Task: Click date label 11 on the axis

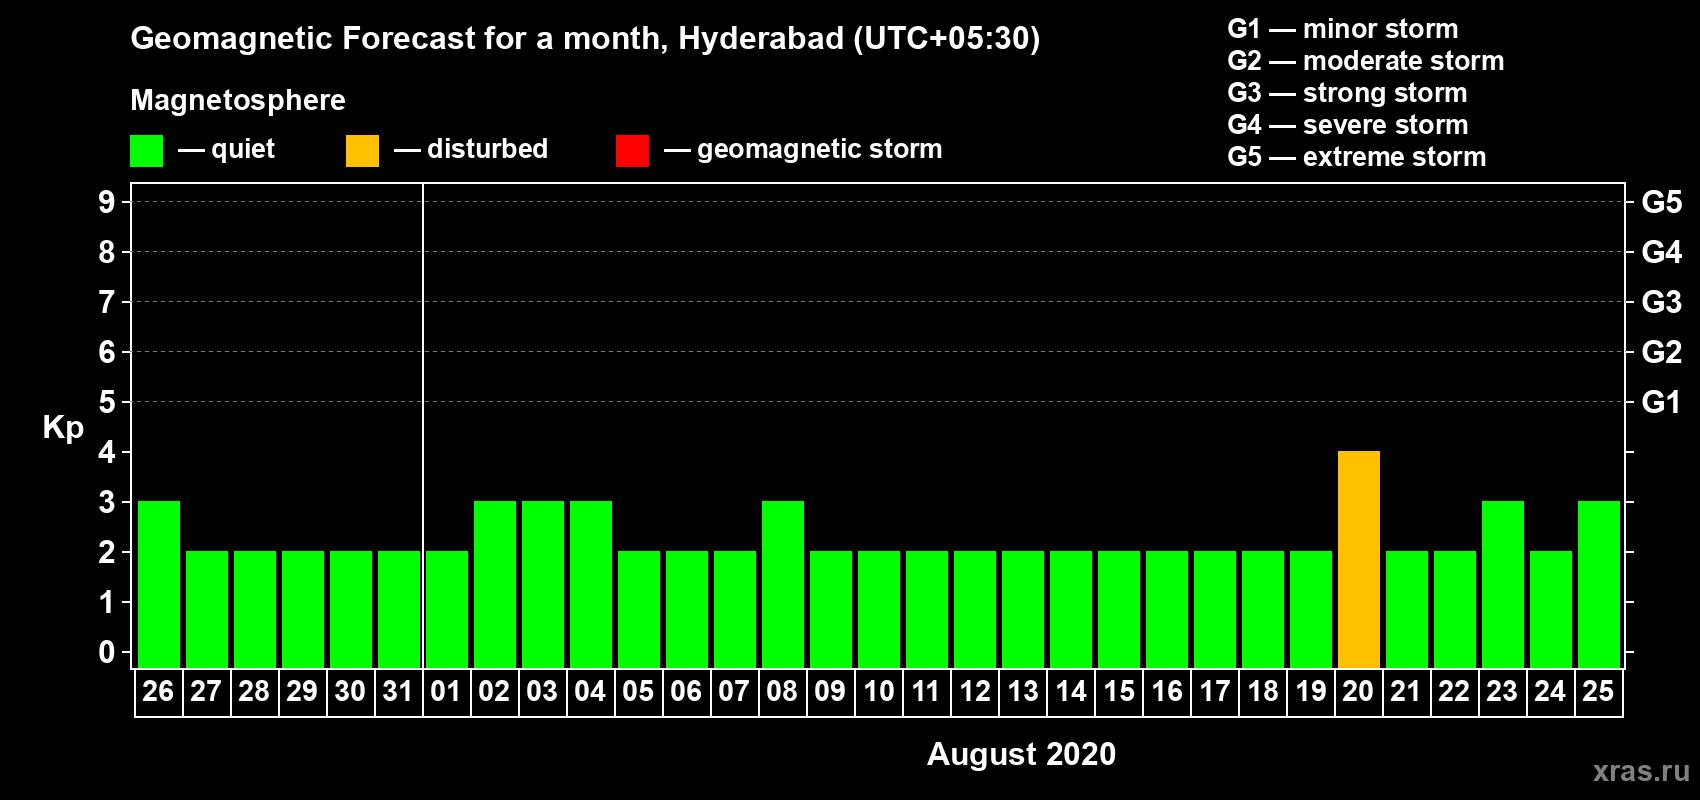Action: [926, 691]
